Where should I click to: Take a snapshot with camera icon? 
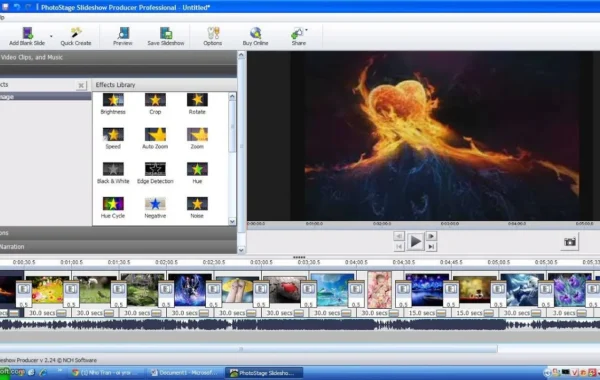click(570, 242)
